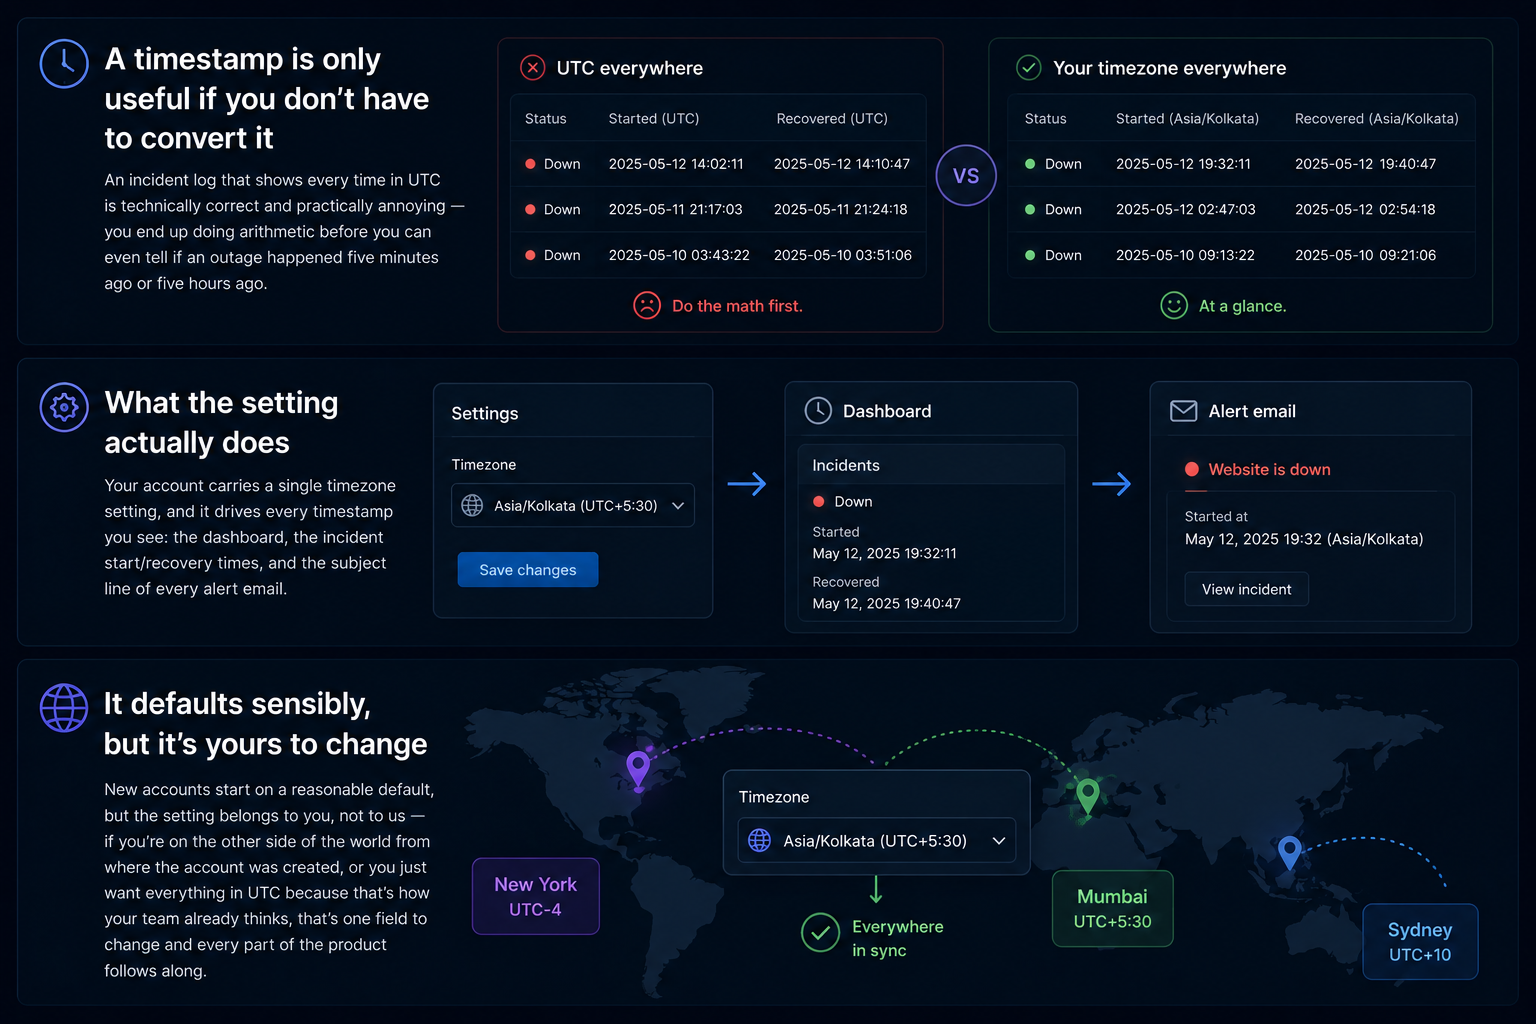This screenshot has height=1024, width=1536.
Task: Click the envelope icon in Alert email header
Action: (x=1184, y=411)
